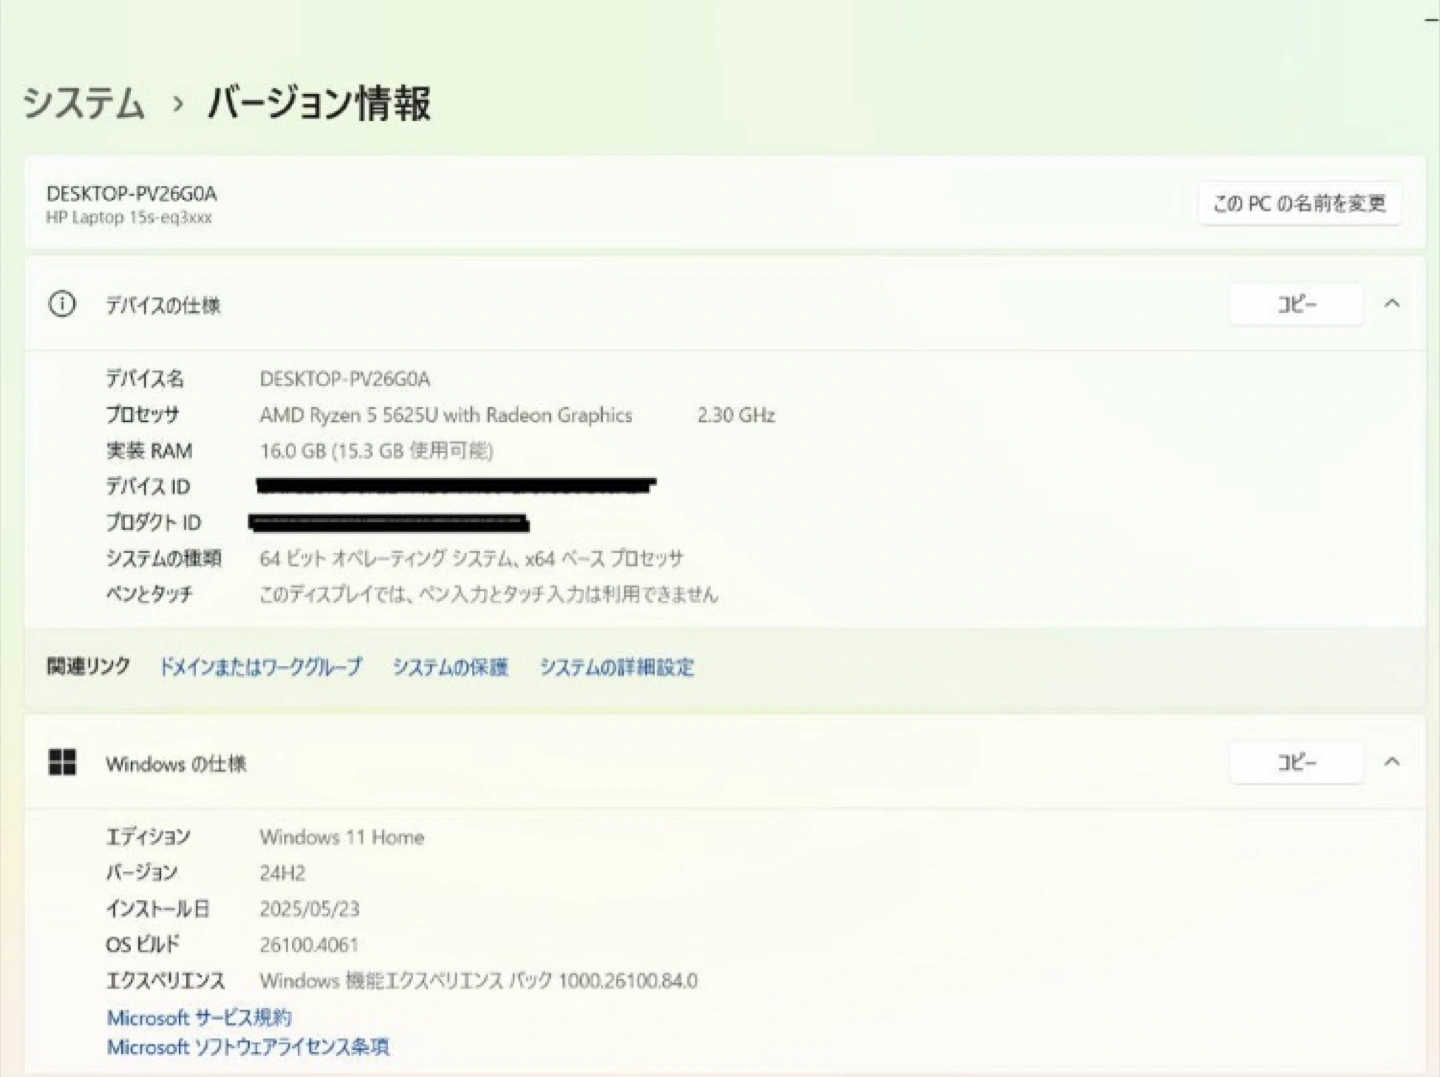Screen dimensions: 1440x1077
Task: Click the バージョン情報 page title
Action: click(319, 103)
